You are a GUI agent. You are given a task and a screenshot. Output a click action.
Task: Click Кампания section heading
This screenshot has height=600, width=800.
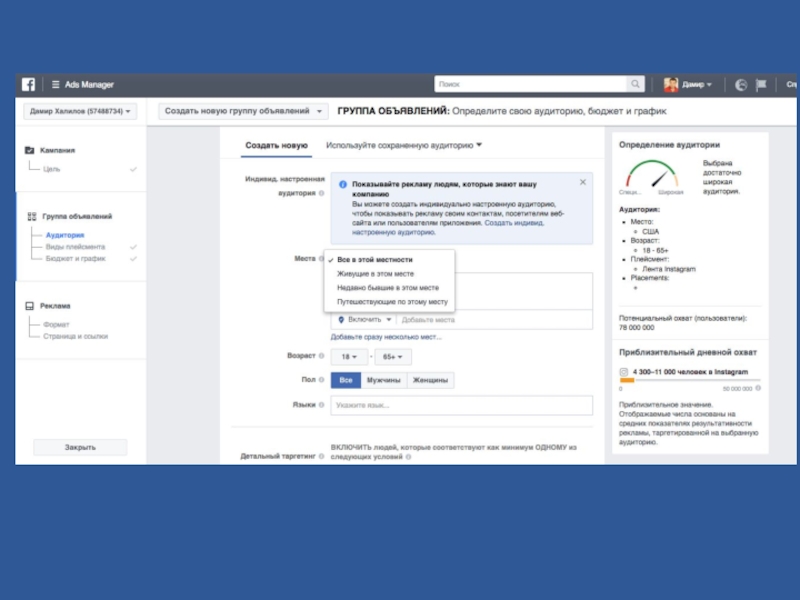[58, 150]
